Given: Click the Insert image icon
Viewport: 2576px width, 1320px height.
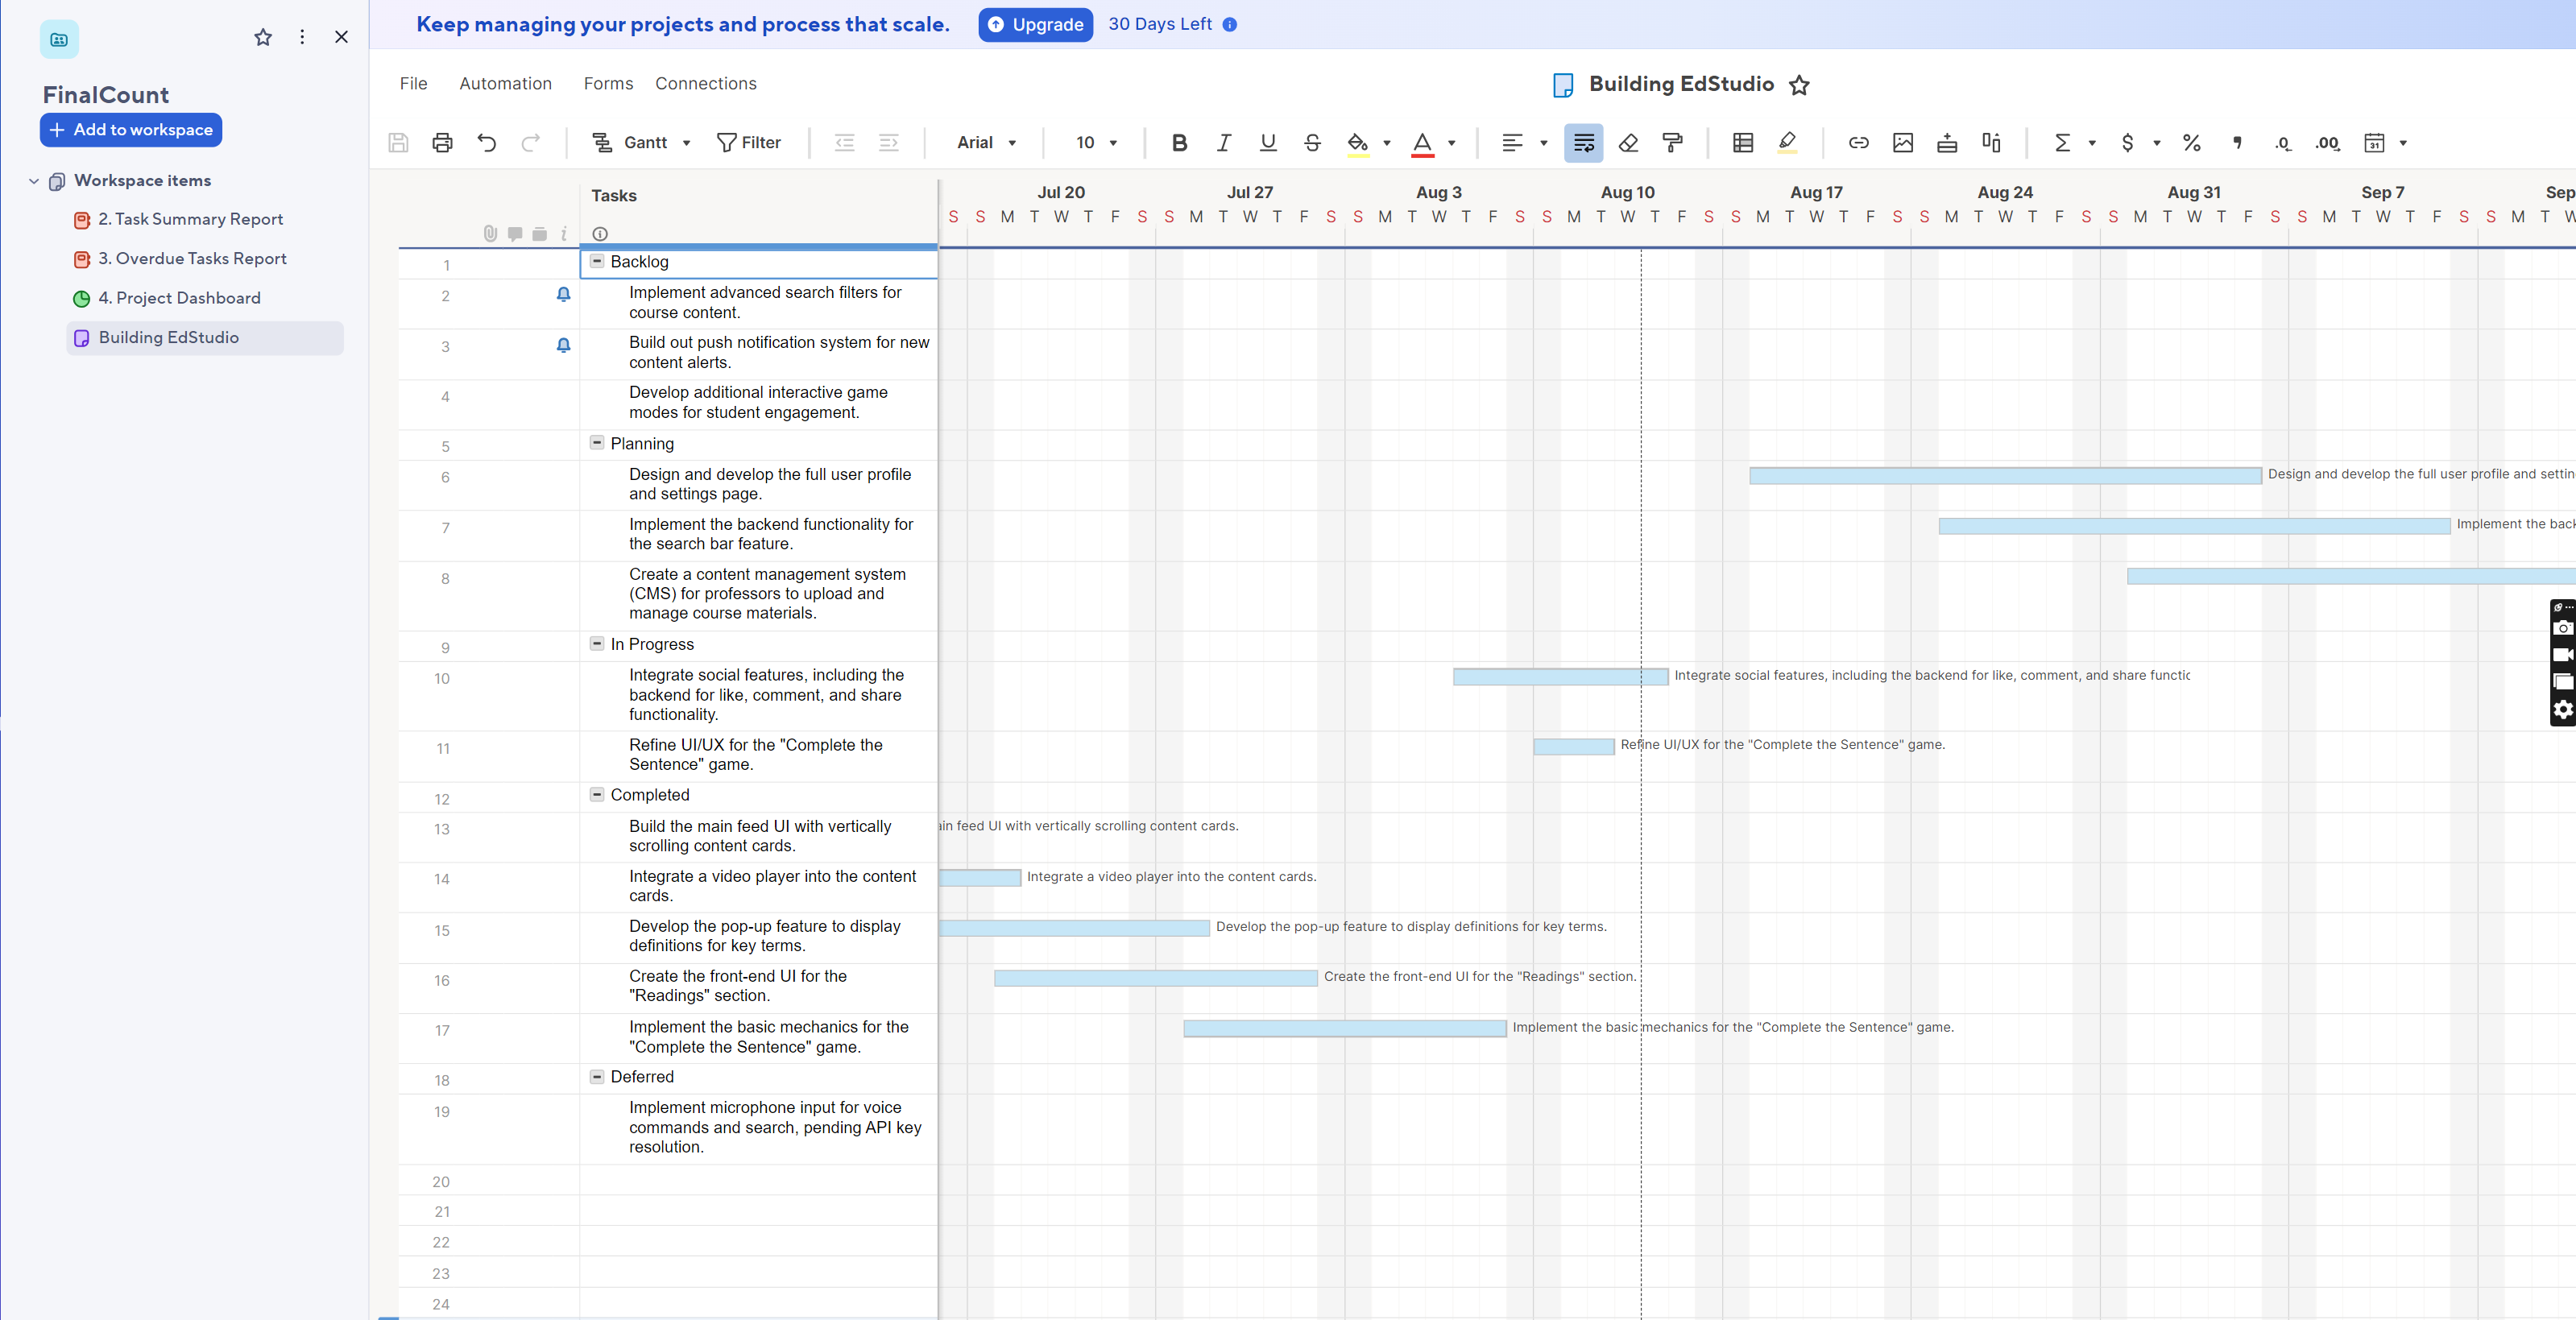Looking at the screenshot, I should point(1902,143).
